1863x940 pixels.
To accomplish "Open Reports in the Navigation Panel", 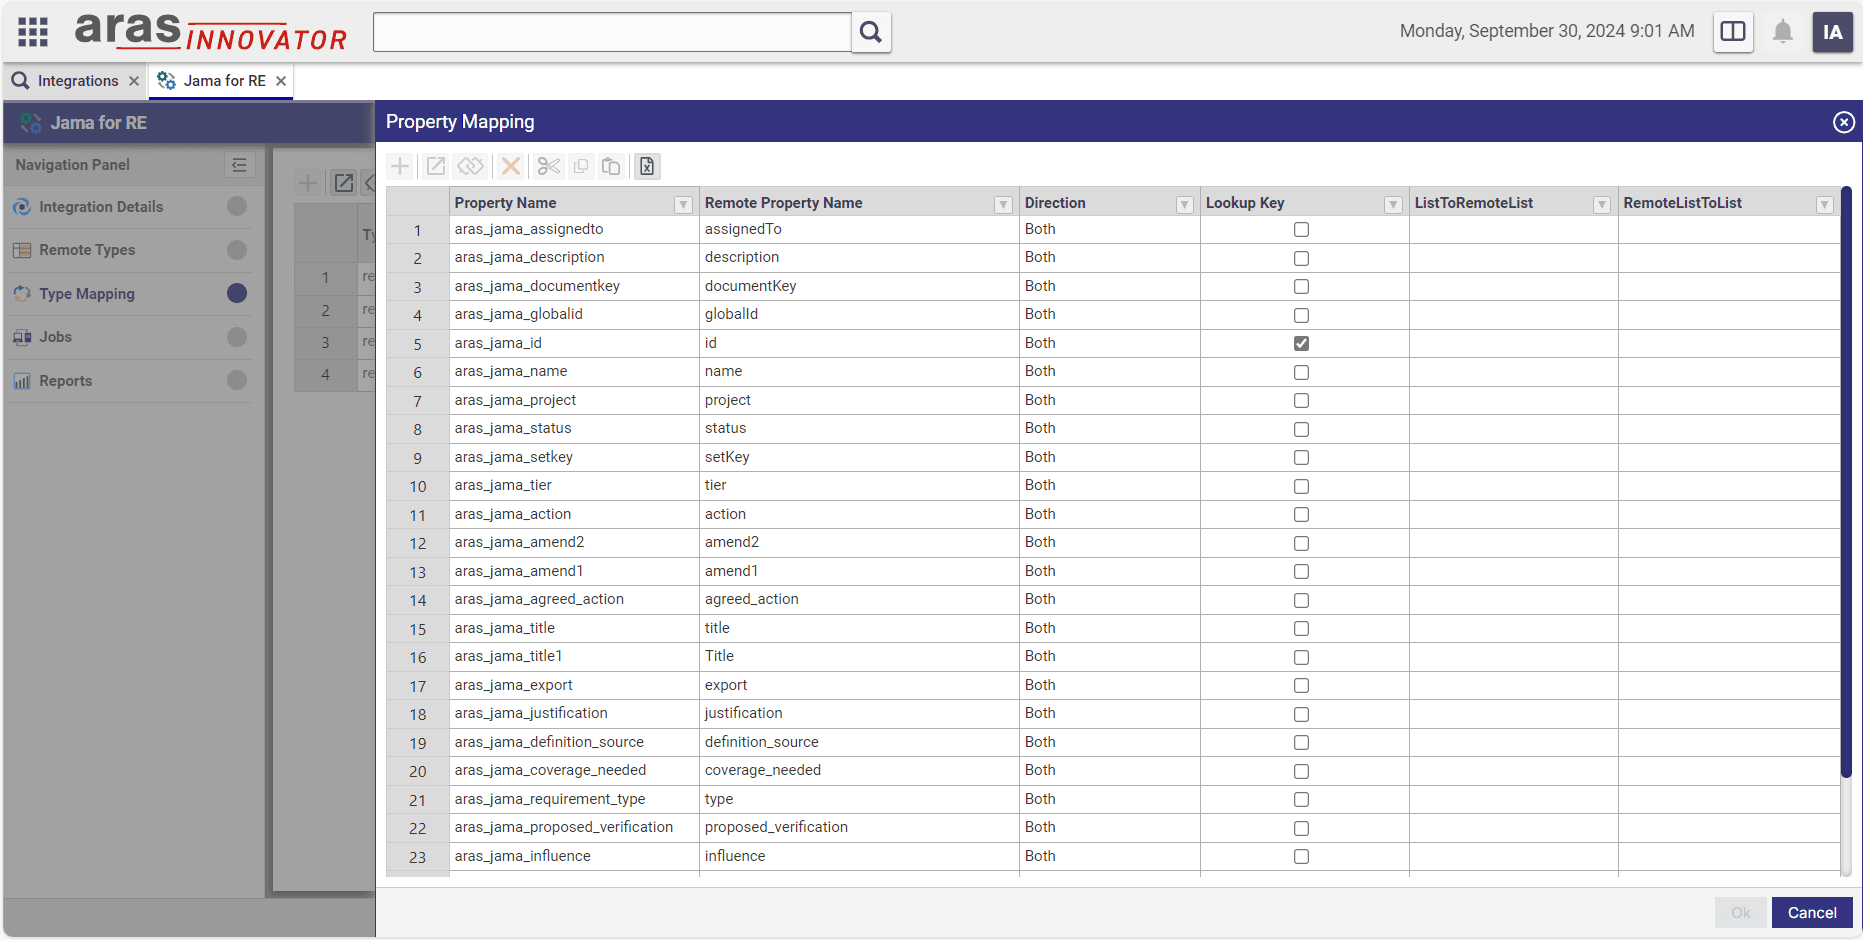I will tap(130, 381).
